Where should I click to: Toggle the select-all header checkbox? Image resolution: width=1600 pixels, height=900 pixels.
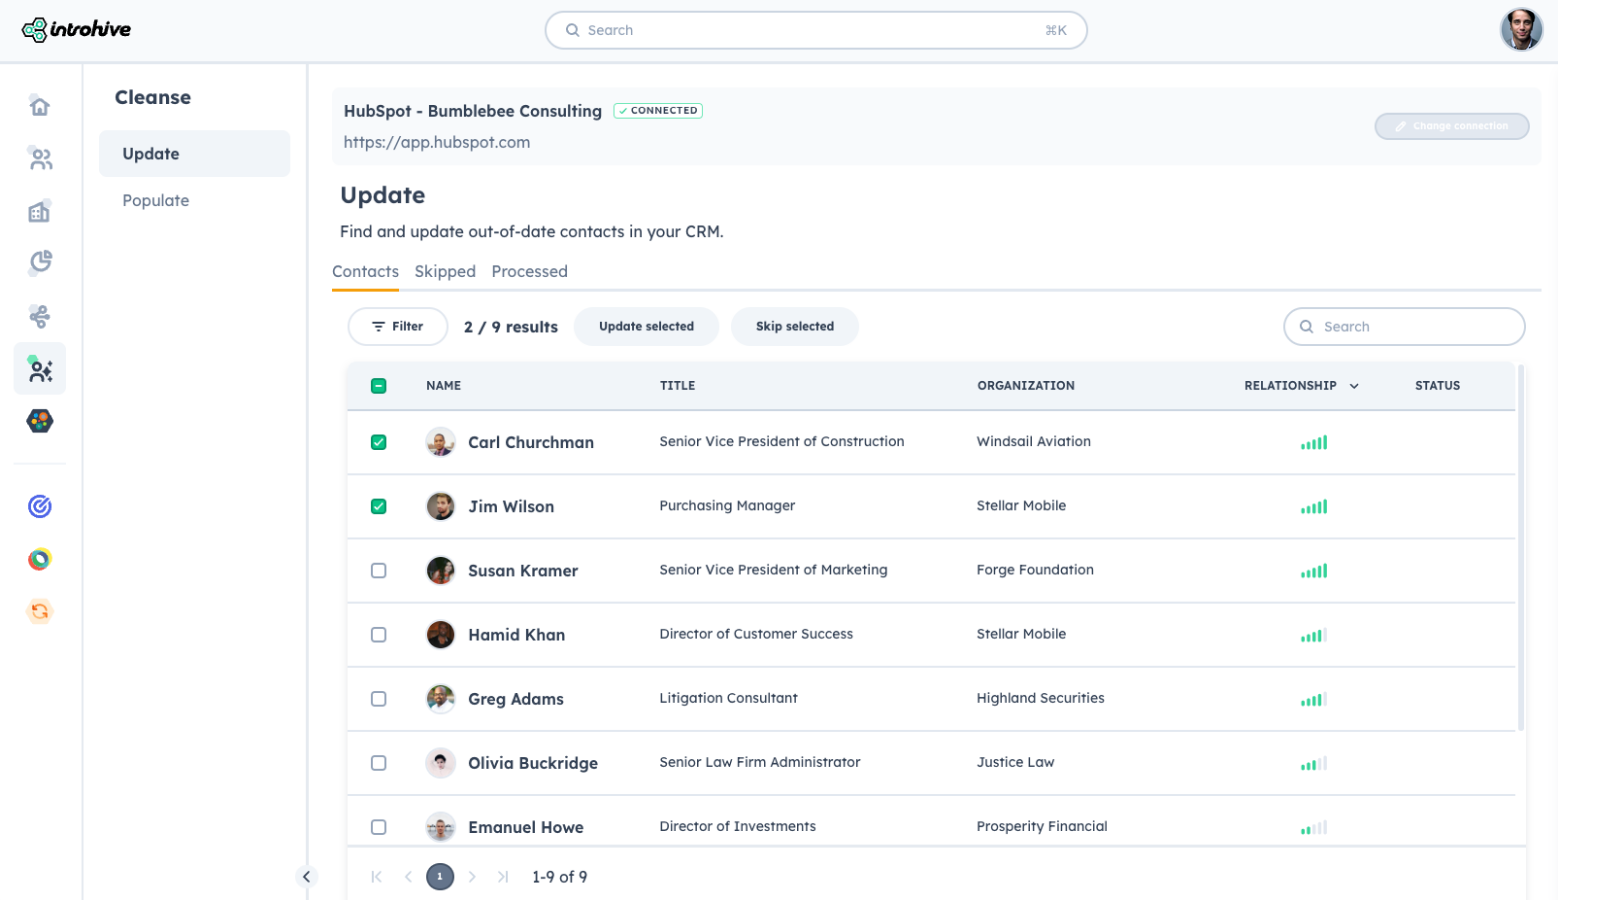(379, 386)
